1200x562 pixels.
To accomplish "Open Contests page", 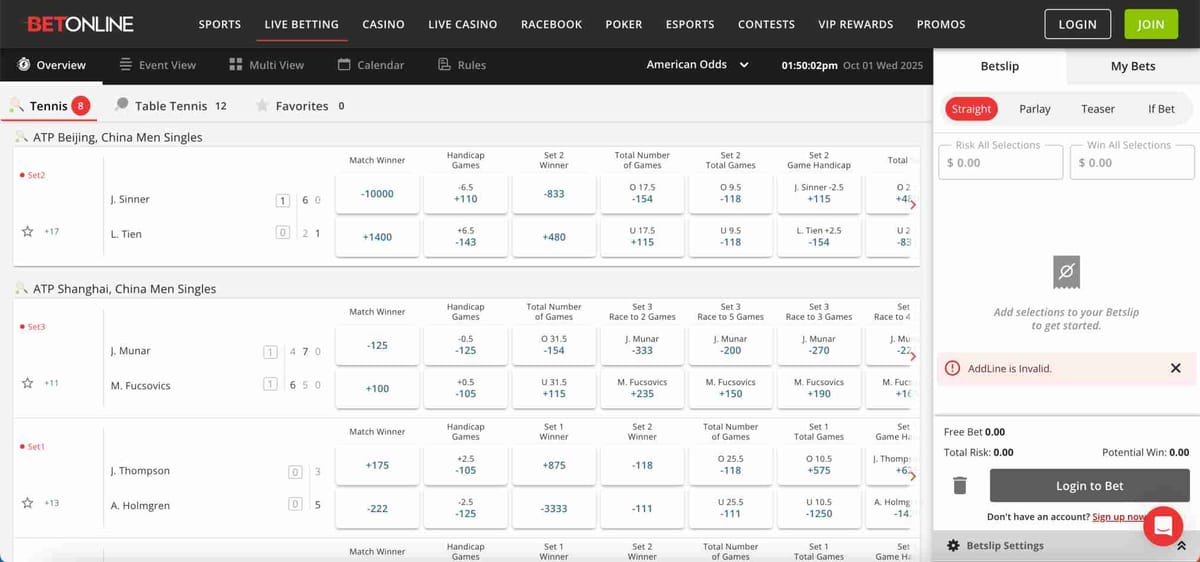I will [766, 24].
